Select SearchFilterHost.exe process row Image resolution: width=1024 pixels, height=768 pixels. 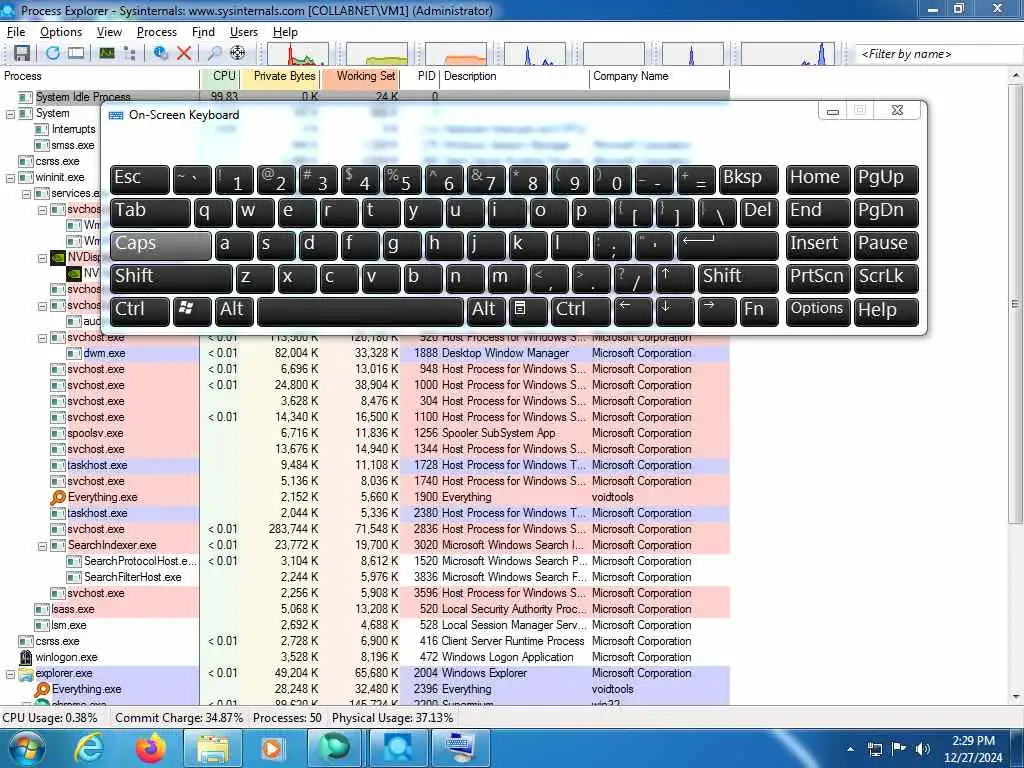point(365,577)
